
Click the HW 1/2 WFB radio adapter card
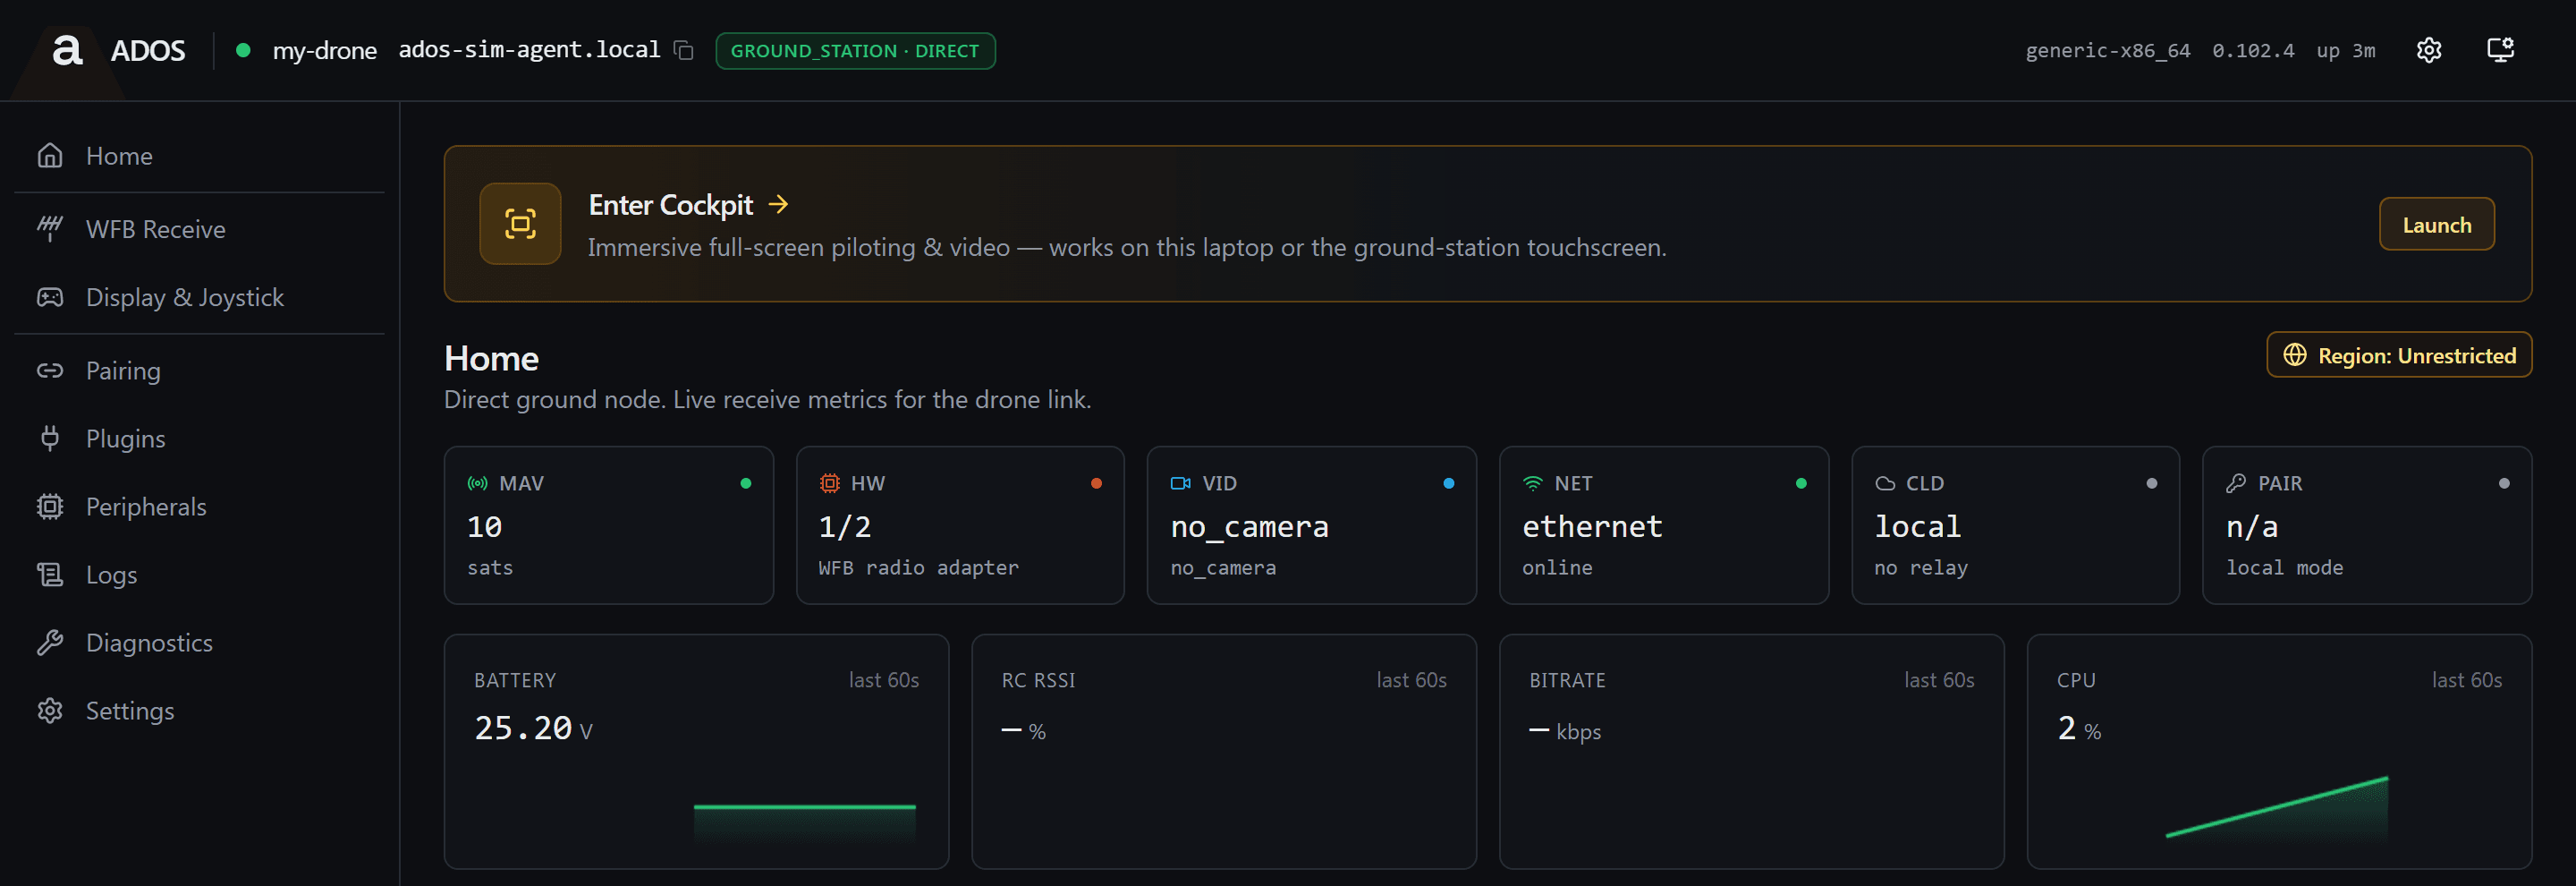point(960,525)
